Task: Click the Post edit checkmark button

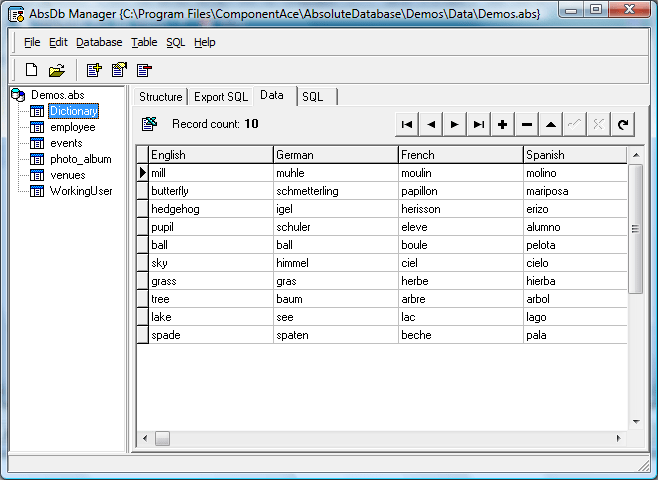Action: tap(574, 124)
